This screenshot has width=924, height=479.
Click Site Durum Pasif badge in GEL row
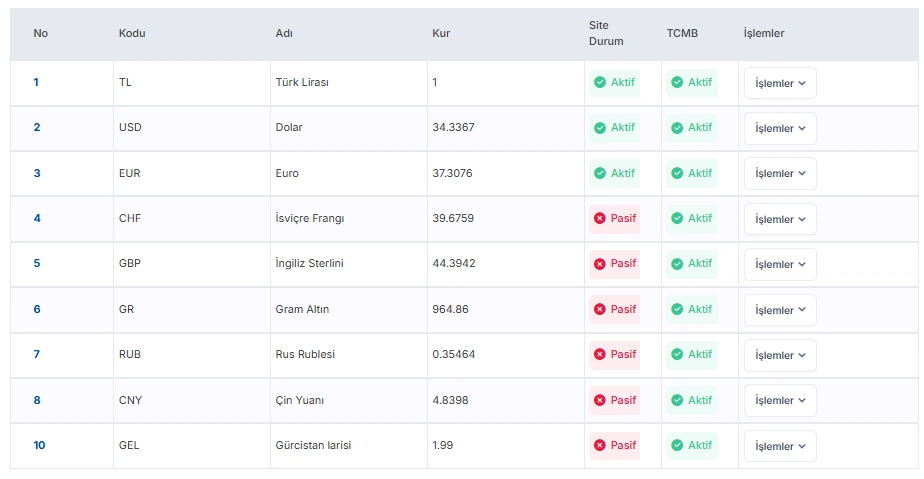click(x=615, y=445)
